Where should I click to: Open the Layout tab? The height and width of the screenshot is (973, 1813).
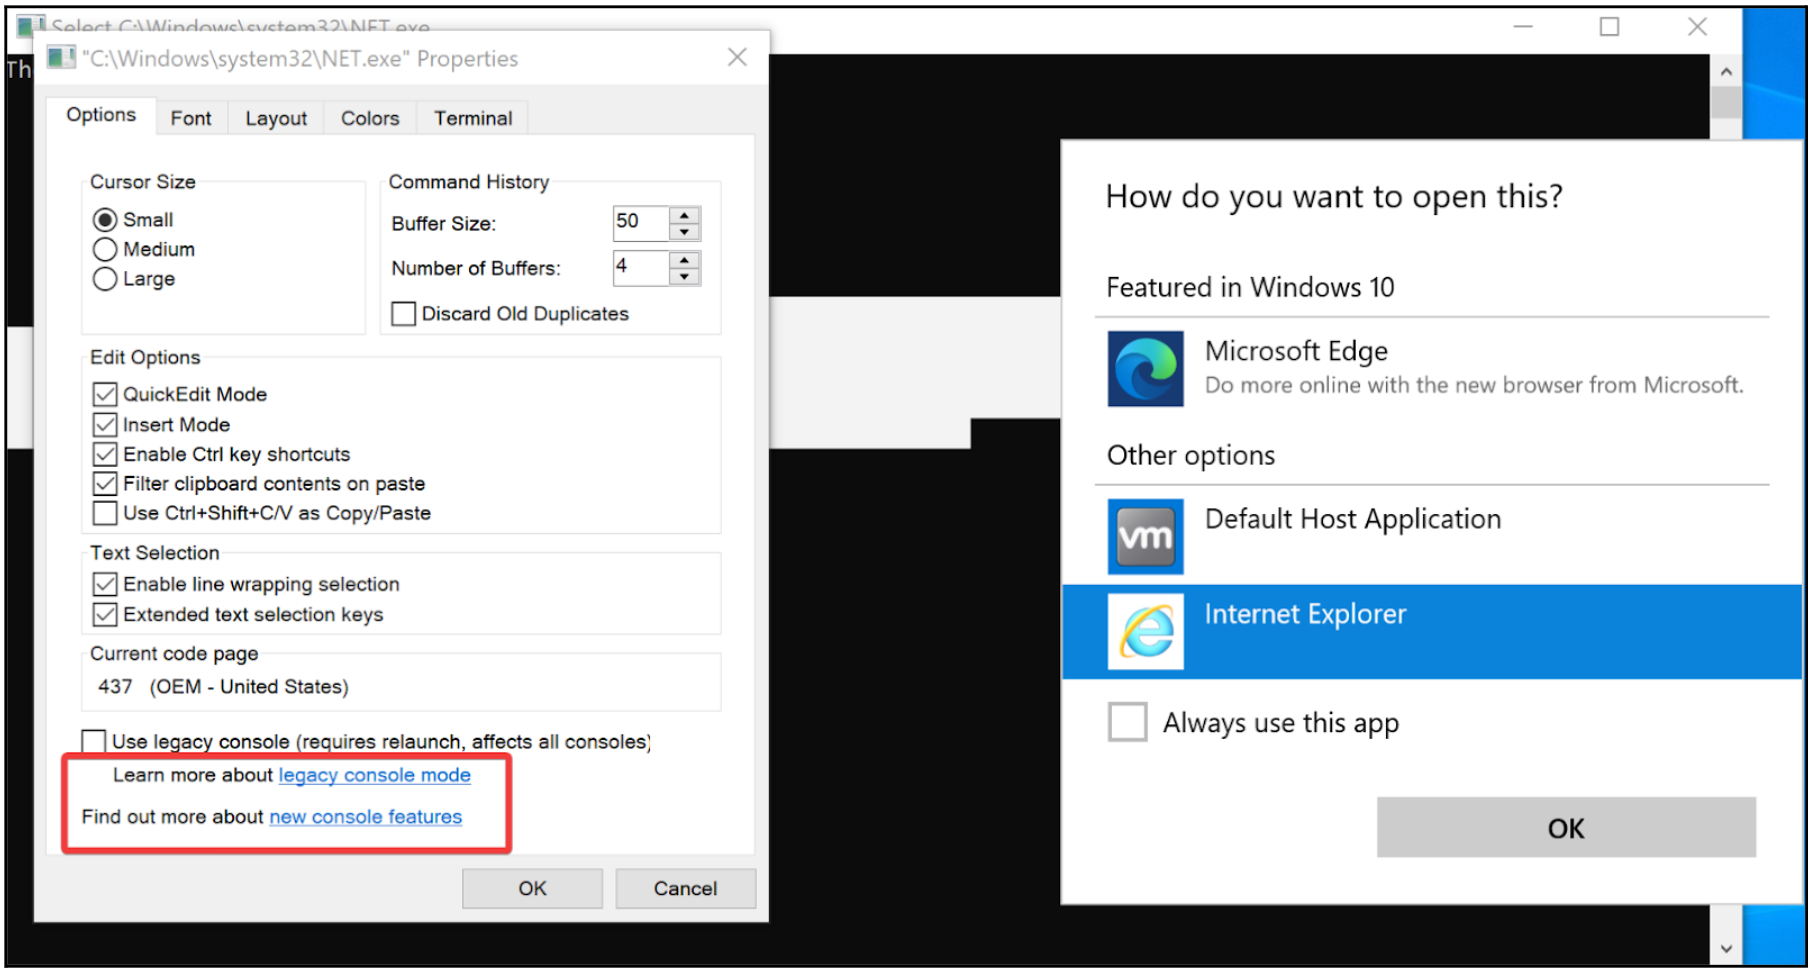276,118
